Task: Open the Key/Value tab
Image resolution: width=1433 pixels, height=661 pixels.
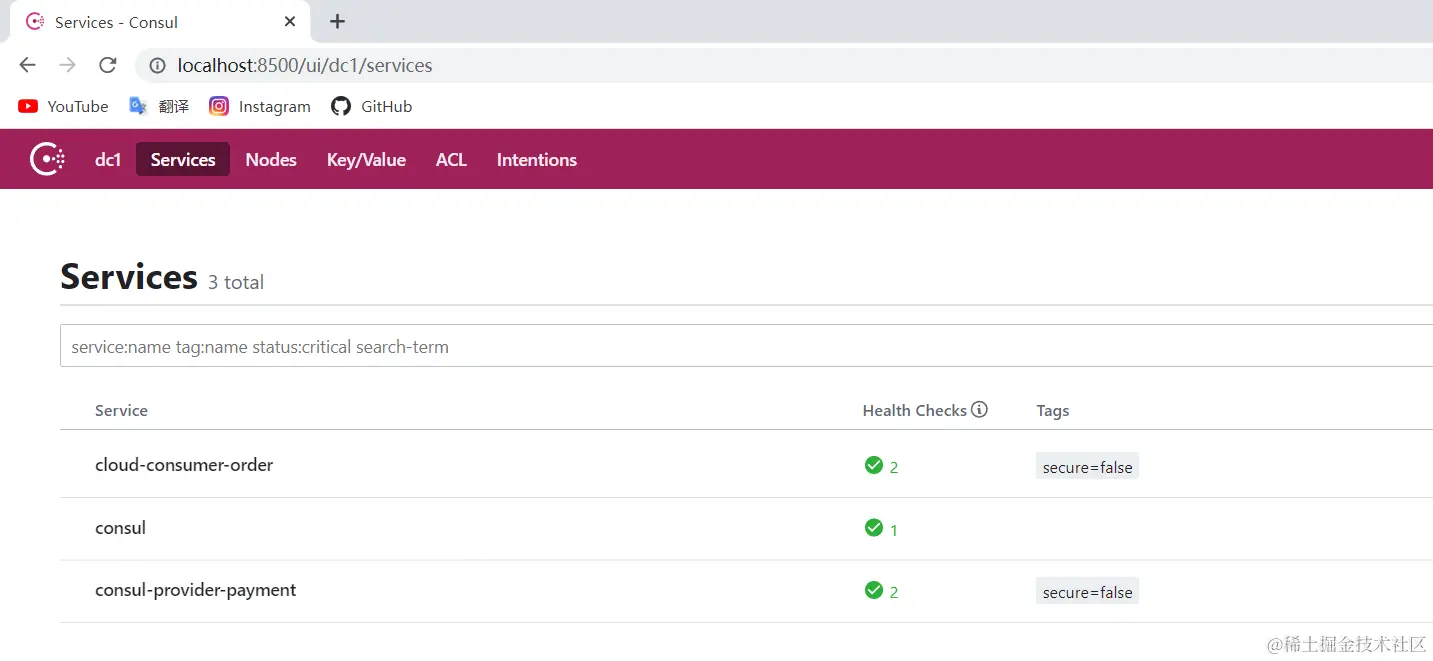Action: pyautogui.click(x=366, y=159)
